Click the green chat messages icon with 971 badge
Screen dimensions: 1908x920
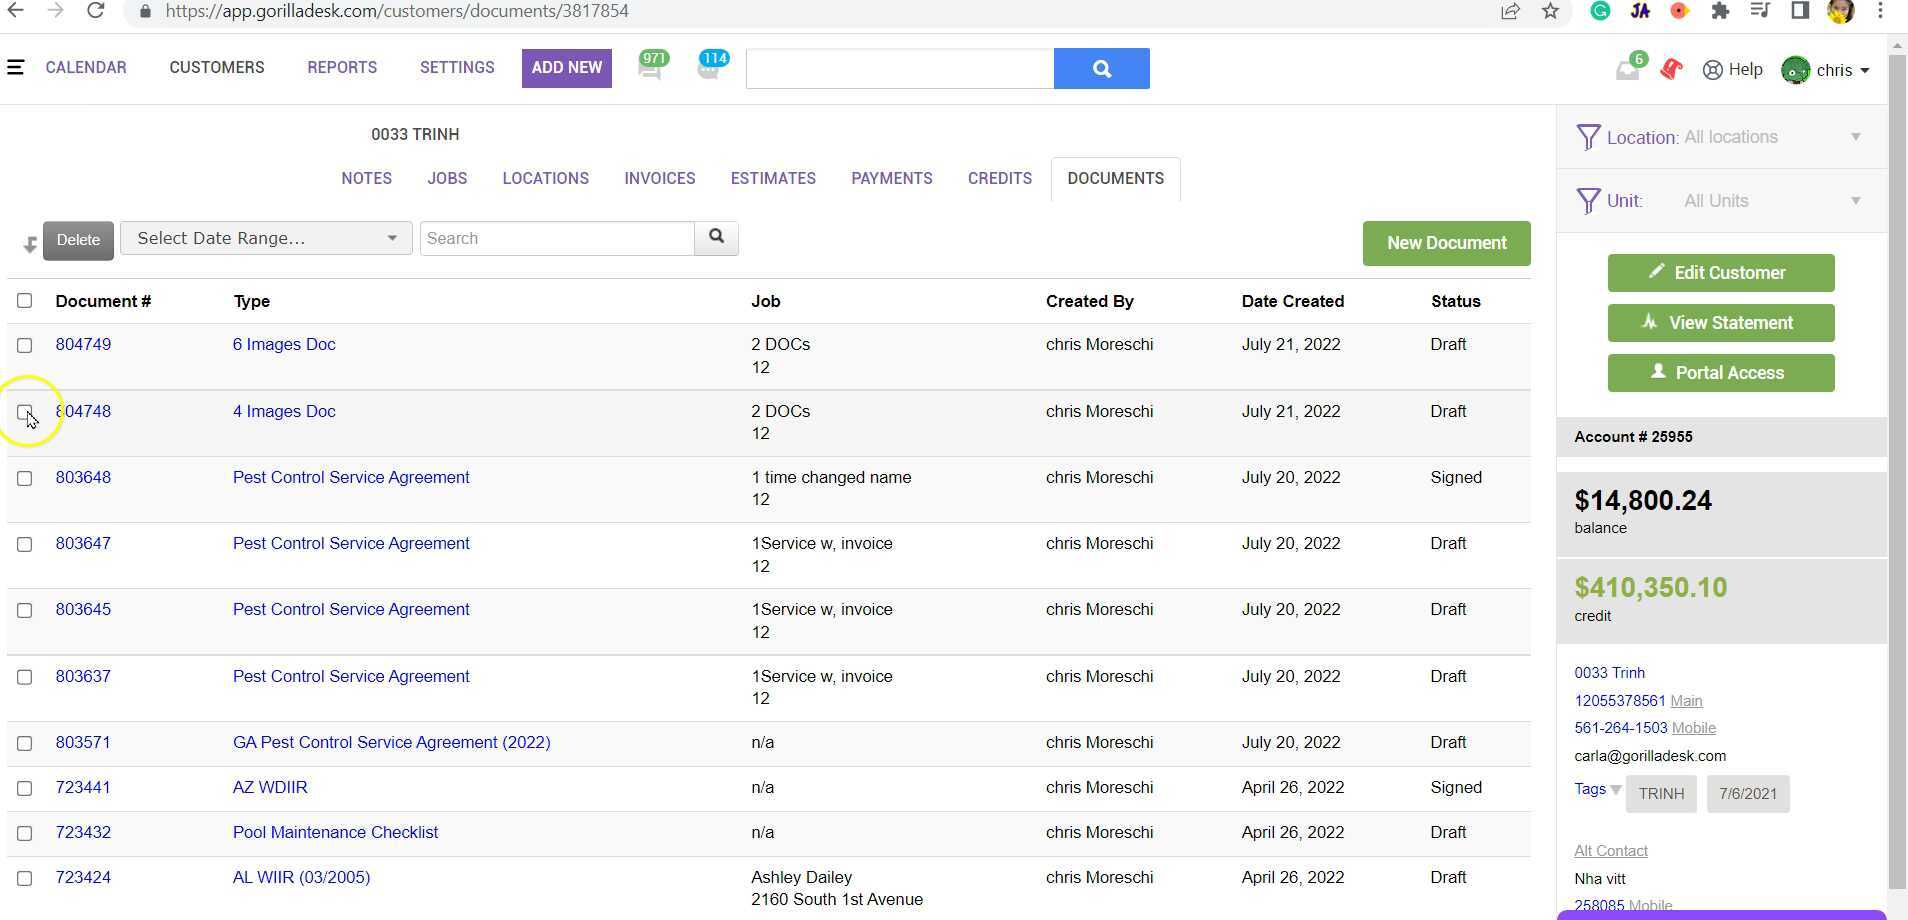(651, 68)
